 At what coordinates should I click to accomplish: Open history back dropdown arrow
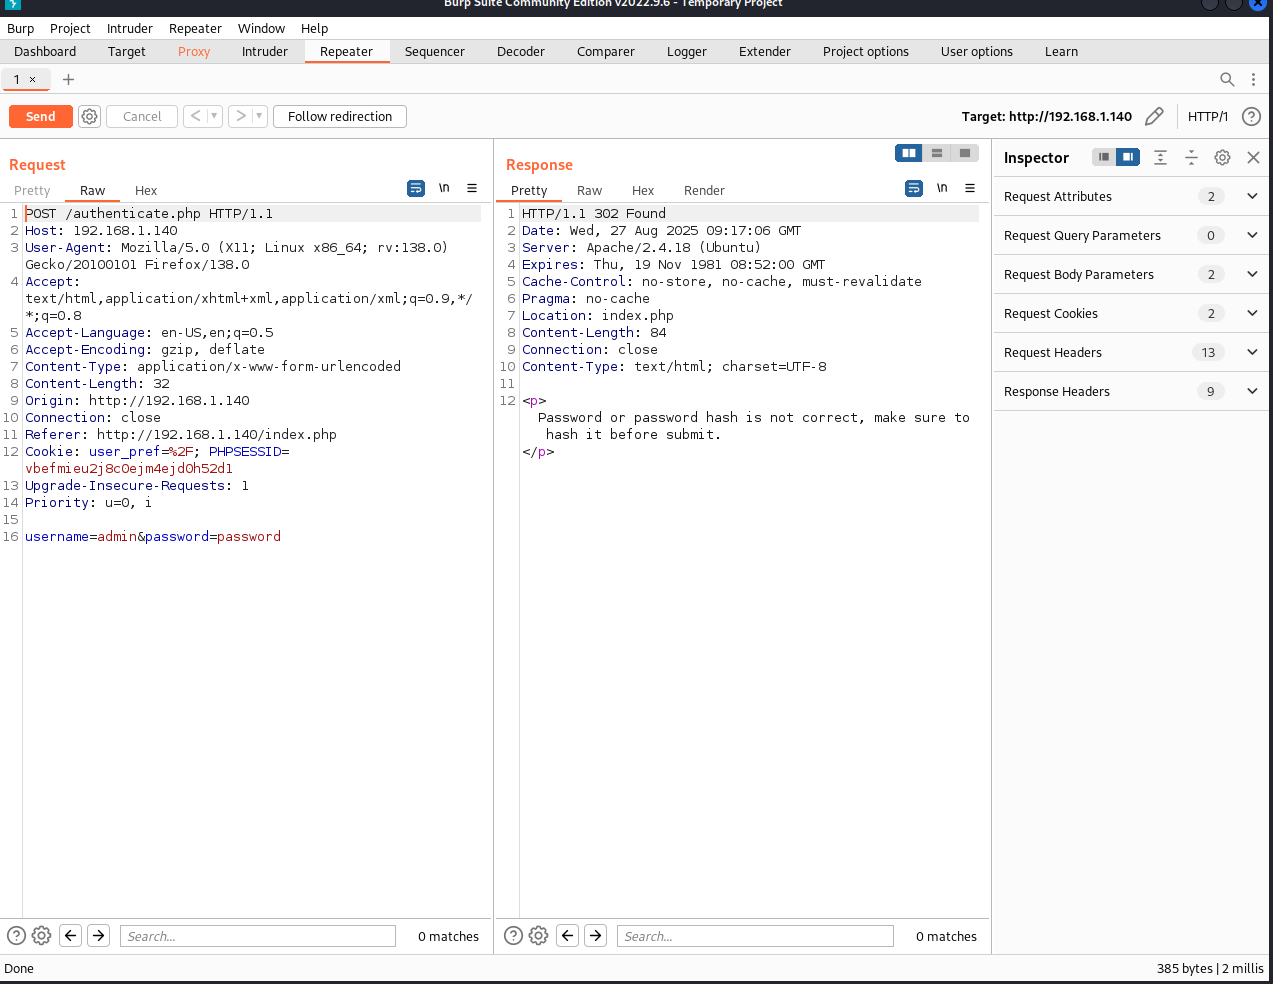pyautogui.click(x=214, y=117)
